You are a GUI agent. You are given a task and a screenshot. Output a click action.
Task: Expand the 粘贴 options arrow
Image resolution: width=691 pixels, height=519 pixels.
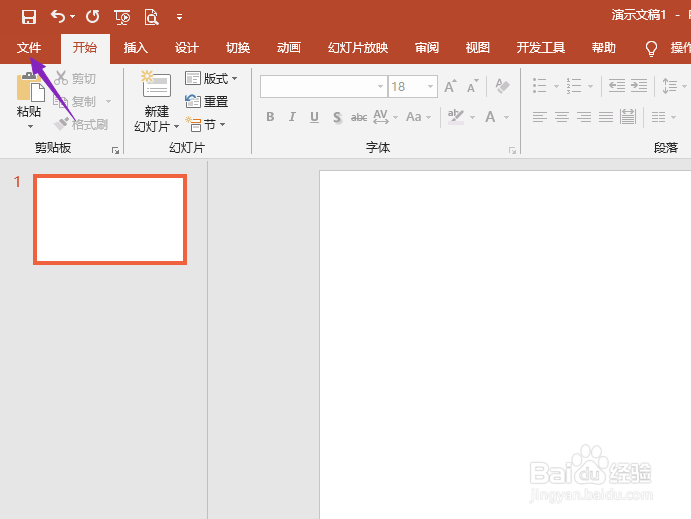(x=30, y=127)
